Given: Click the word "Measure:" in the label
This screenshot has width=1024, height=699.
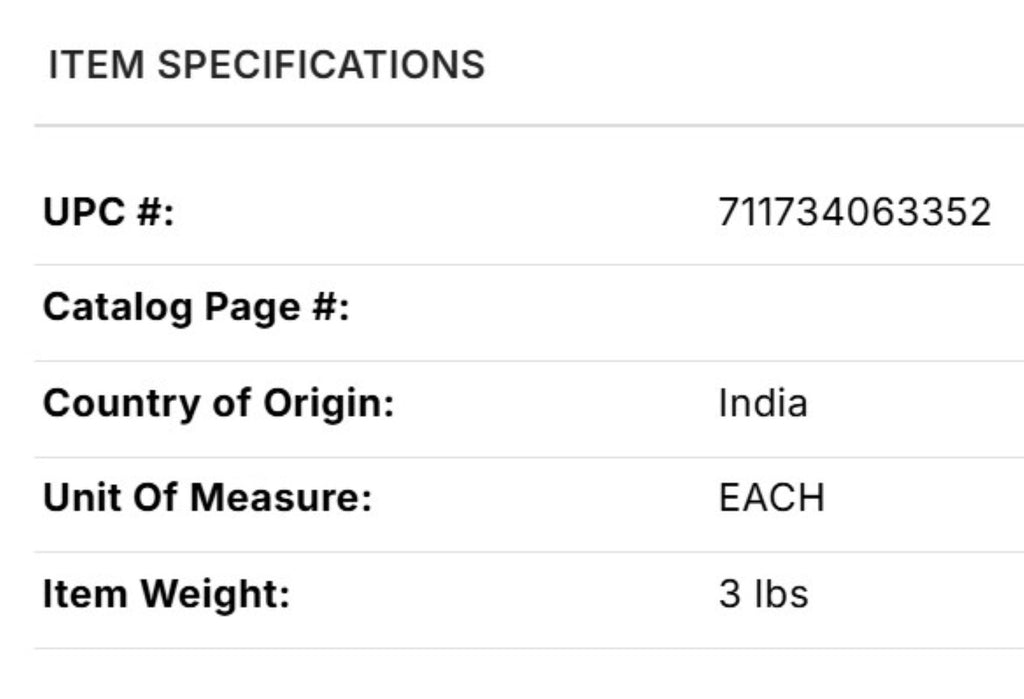Looking at the screenshot, I should tap(281, 497).
